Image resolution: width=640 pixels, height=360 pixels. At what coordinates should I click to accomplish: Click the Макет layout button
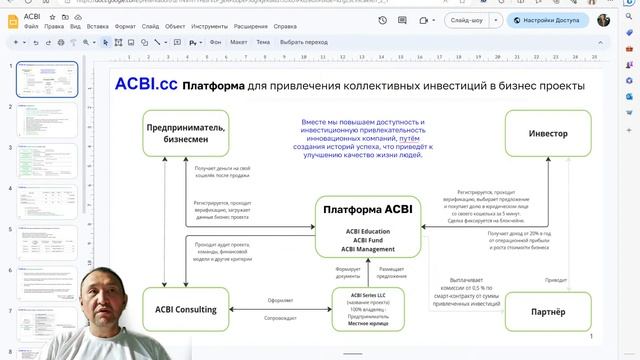(x=239, y=42)
